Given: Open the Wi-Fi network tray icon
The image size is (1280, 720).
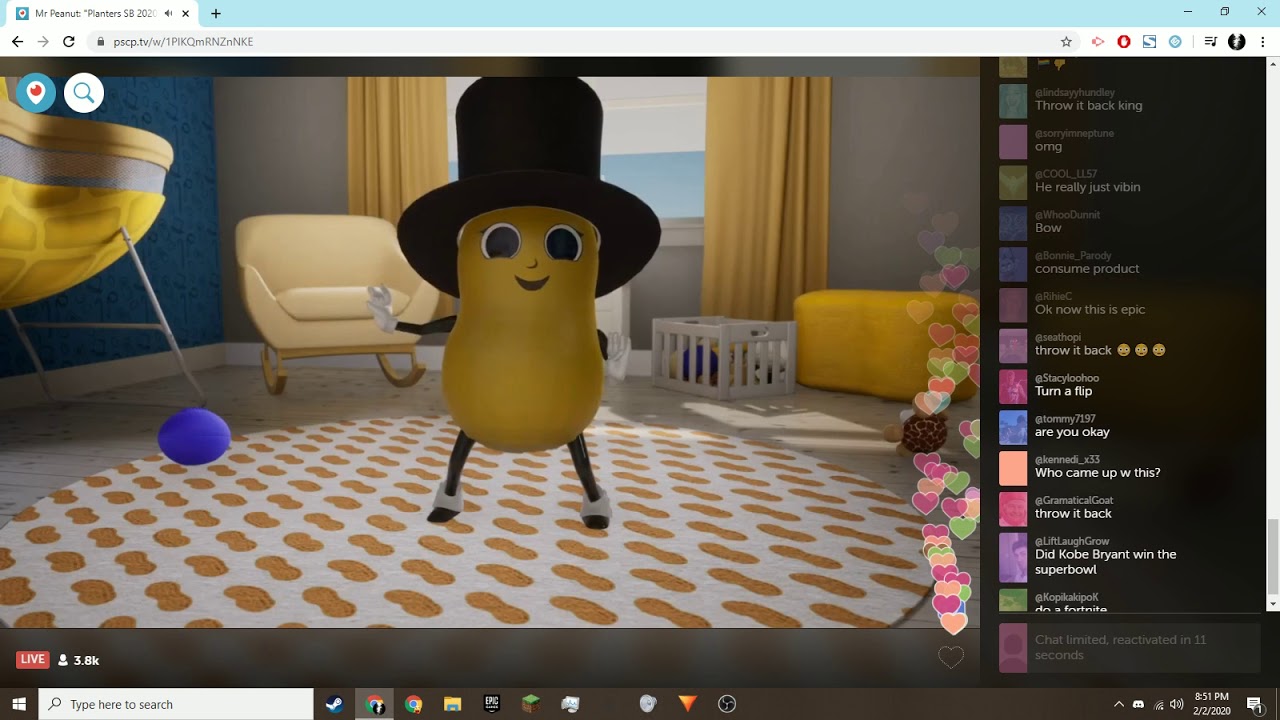Looking at the screenshot, I should click(x=1158, y=704).
